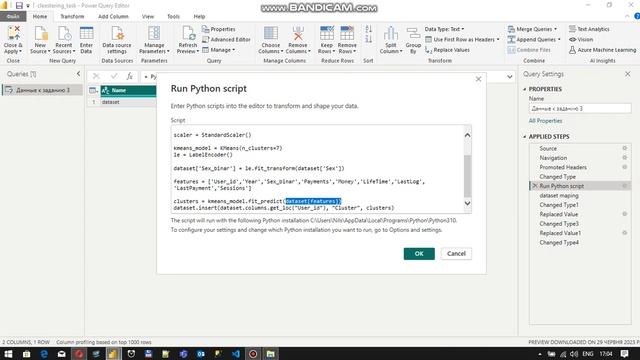Open Vision in AI Insights
640x360 pixels.
[x=581, y=40]
